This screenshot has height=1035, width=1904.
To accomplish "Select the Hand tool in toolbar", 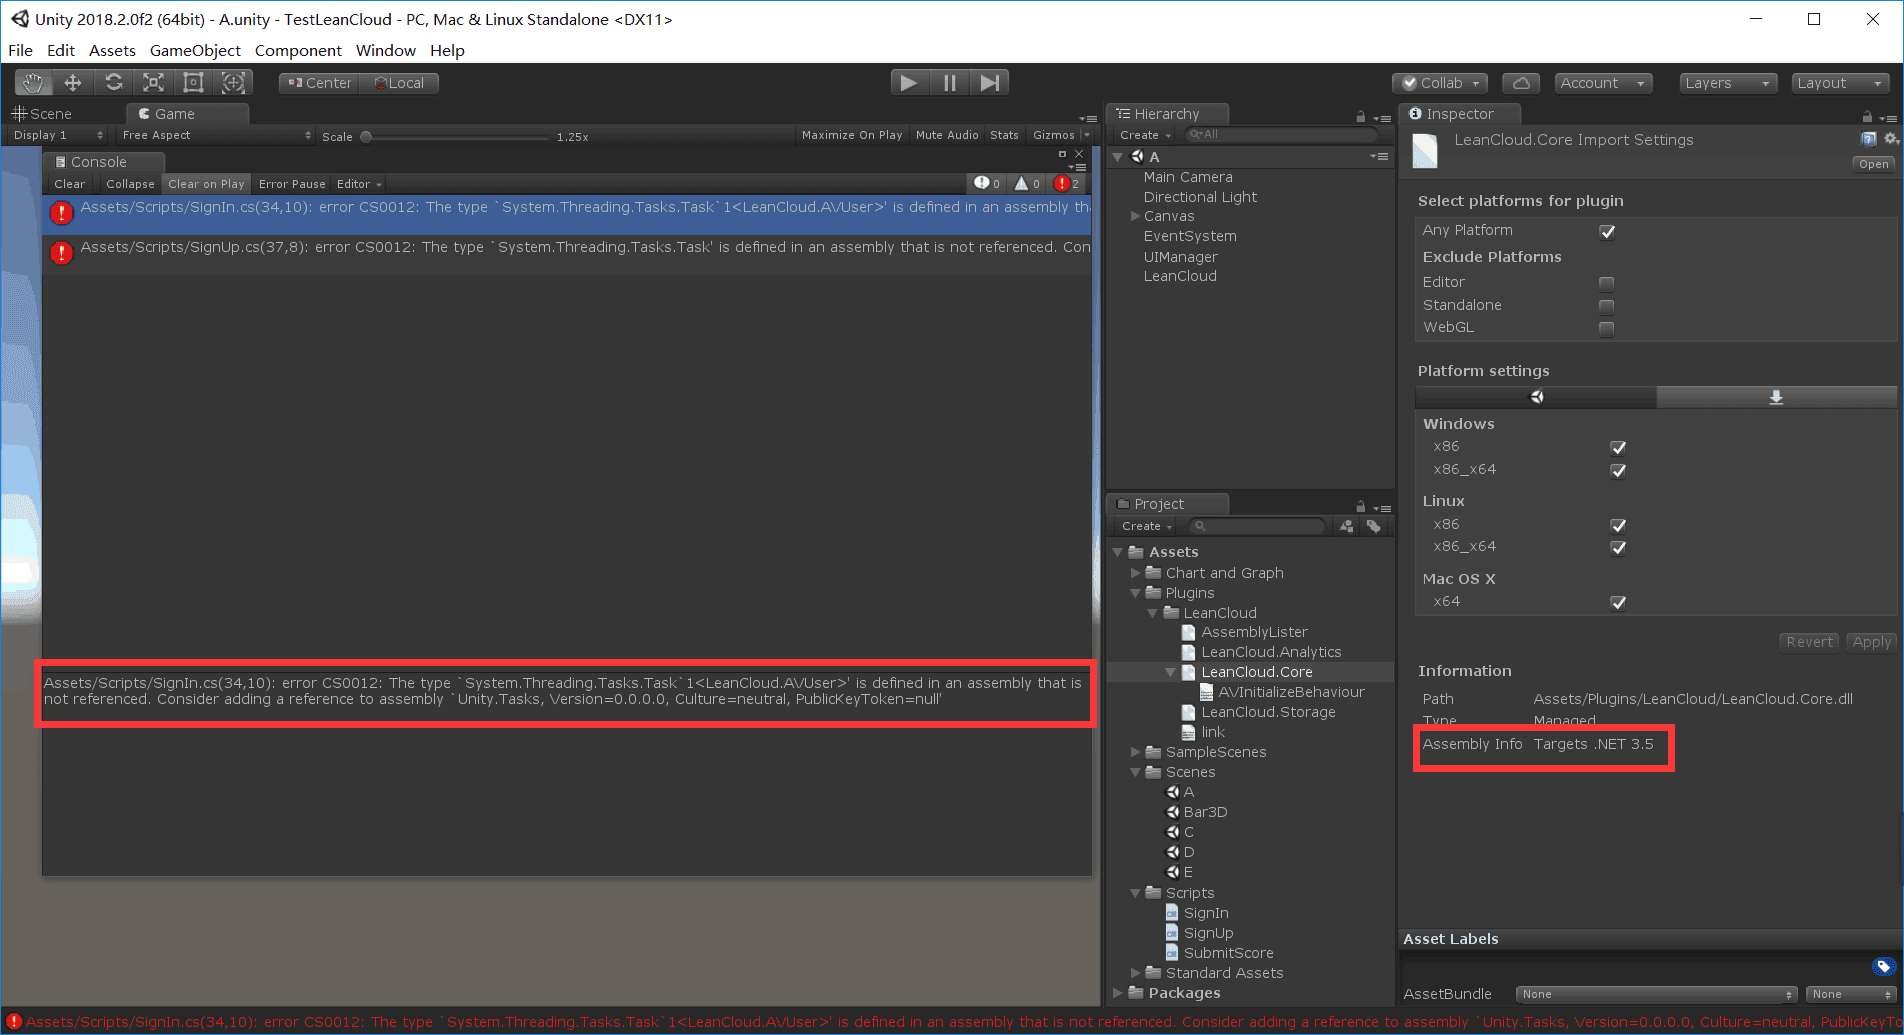I will (34, 83).
